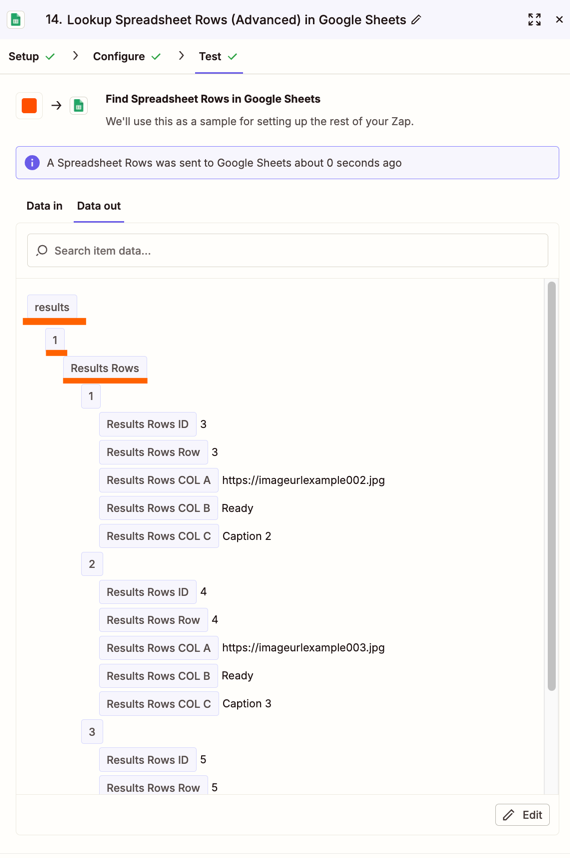This screenshot has width=570, height=858.
Task: Click the Search item data field
Action: [x=288, y=251]
